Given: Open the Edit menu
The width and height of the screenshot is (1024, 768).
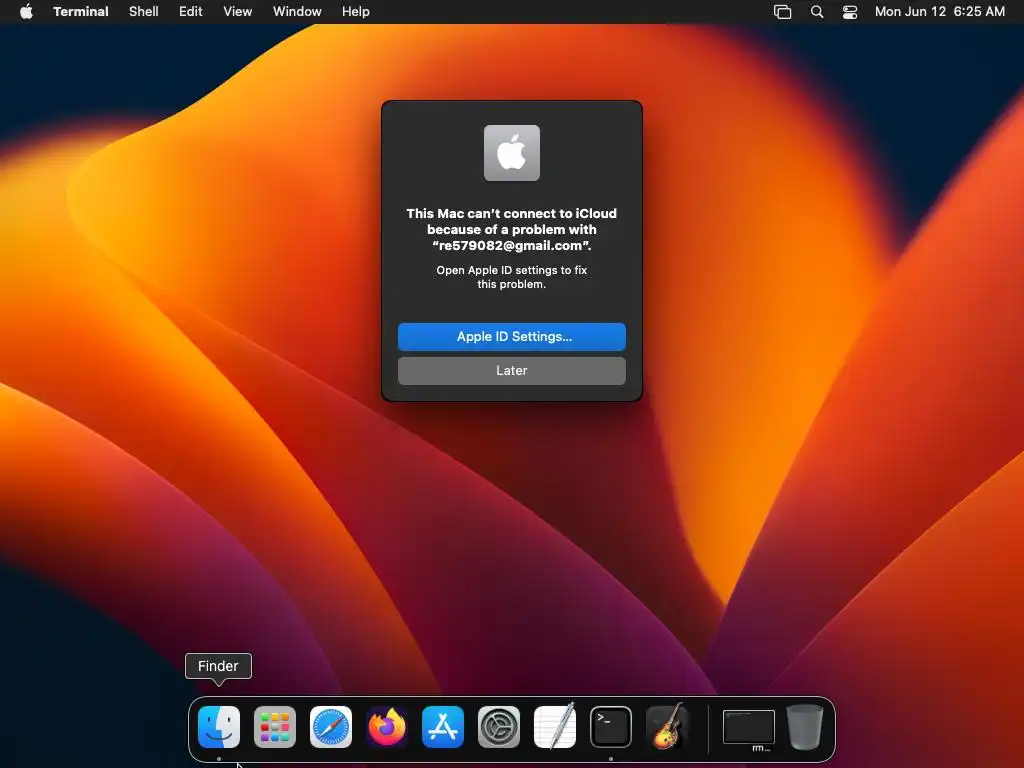Looking at the screenshot, I should click(x=191, y=12).
